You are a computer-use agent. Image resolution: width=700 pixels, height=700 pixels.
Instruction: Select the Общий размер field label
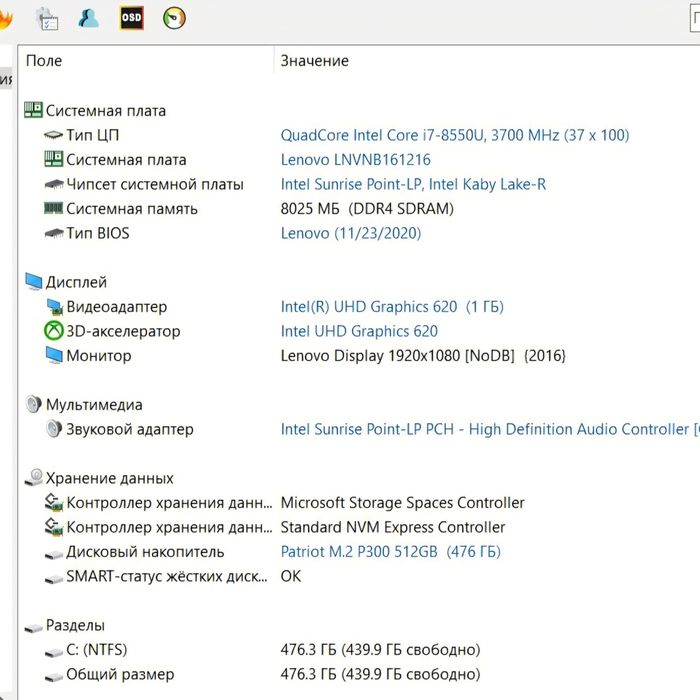pyautogui.click(x=120, y=674)
